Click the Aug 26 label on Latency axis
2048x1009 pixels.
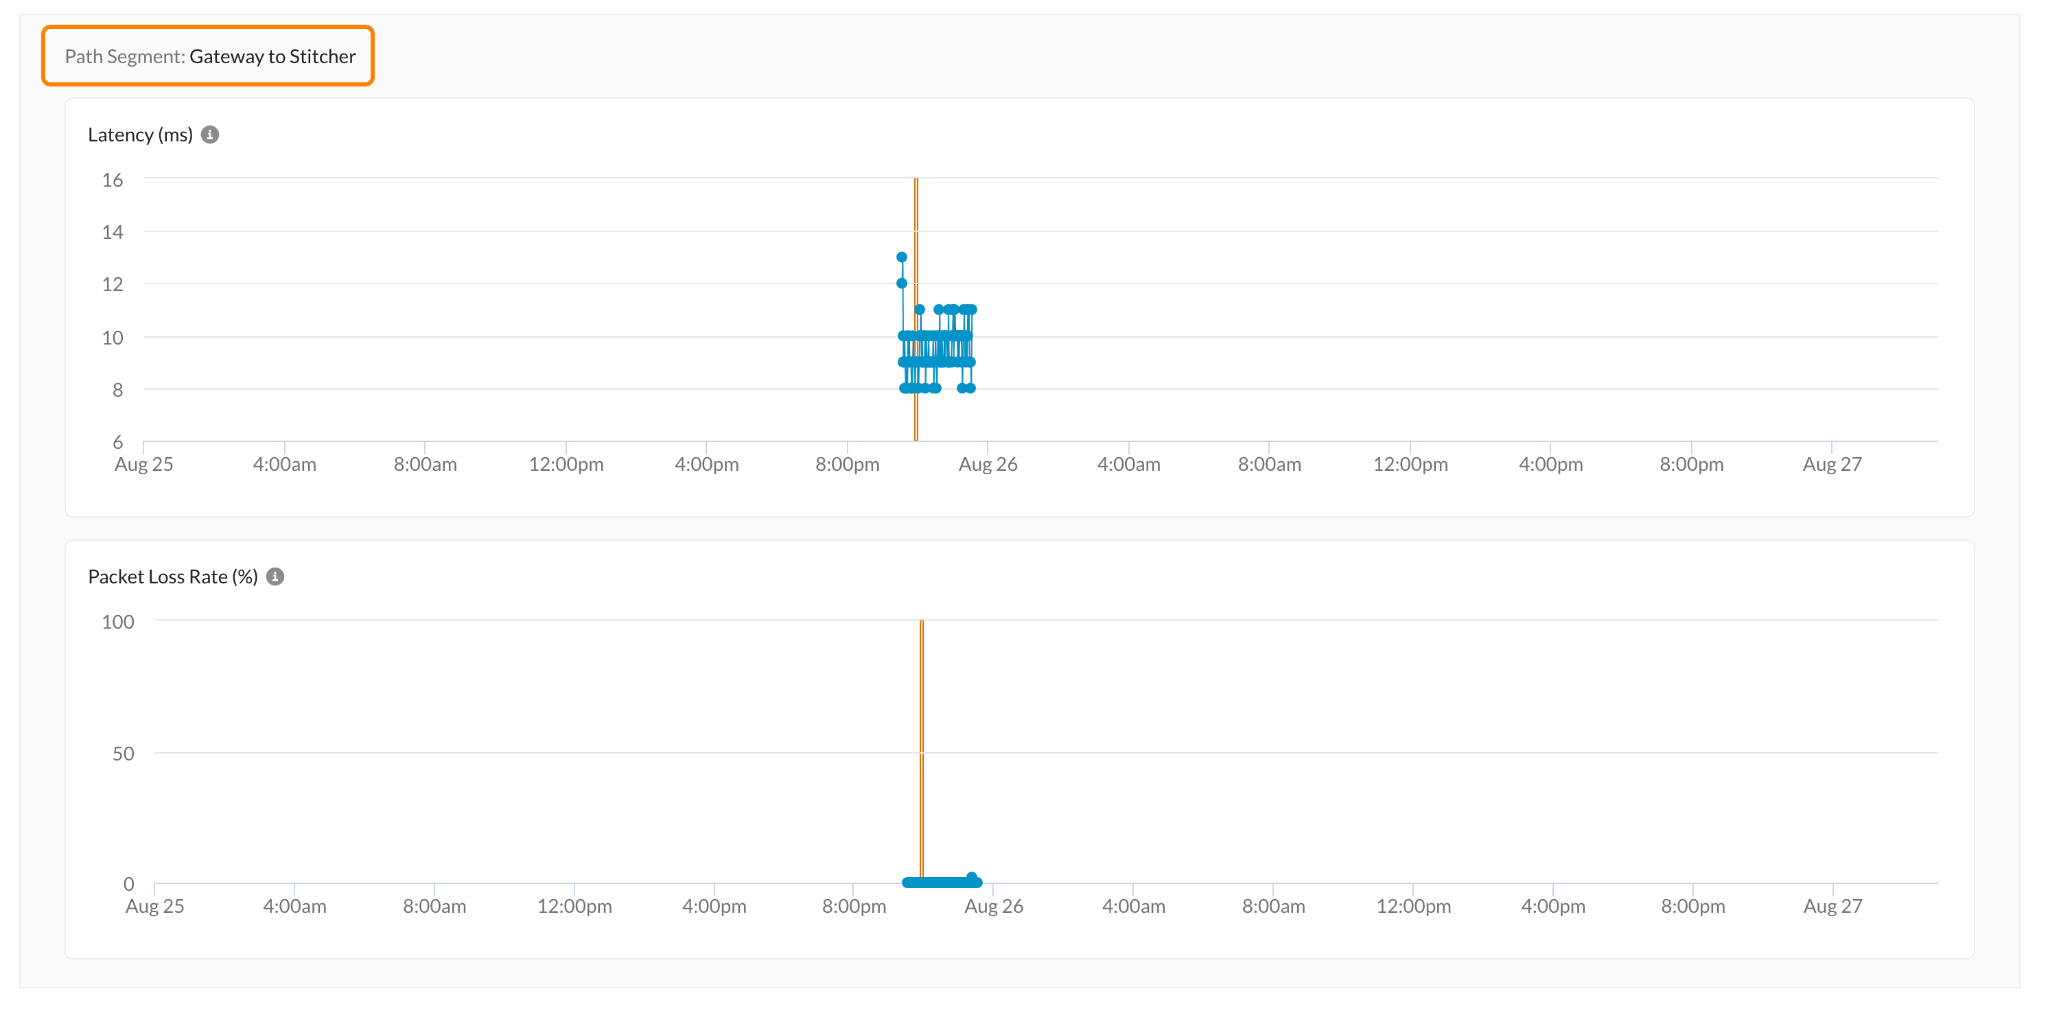(988, 464)
